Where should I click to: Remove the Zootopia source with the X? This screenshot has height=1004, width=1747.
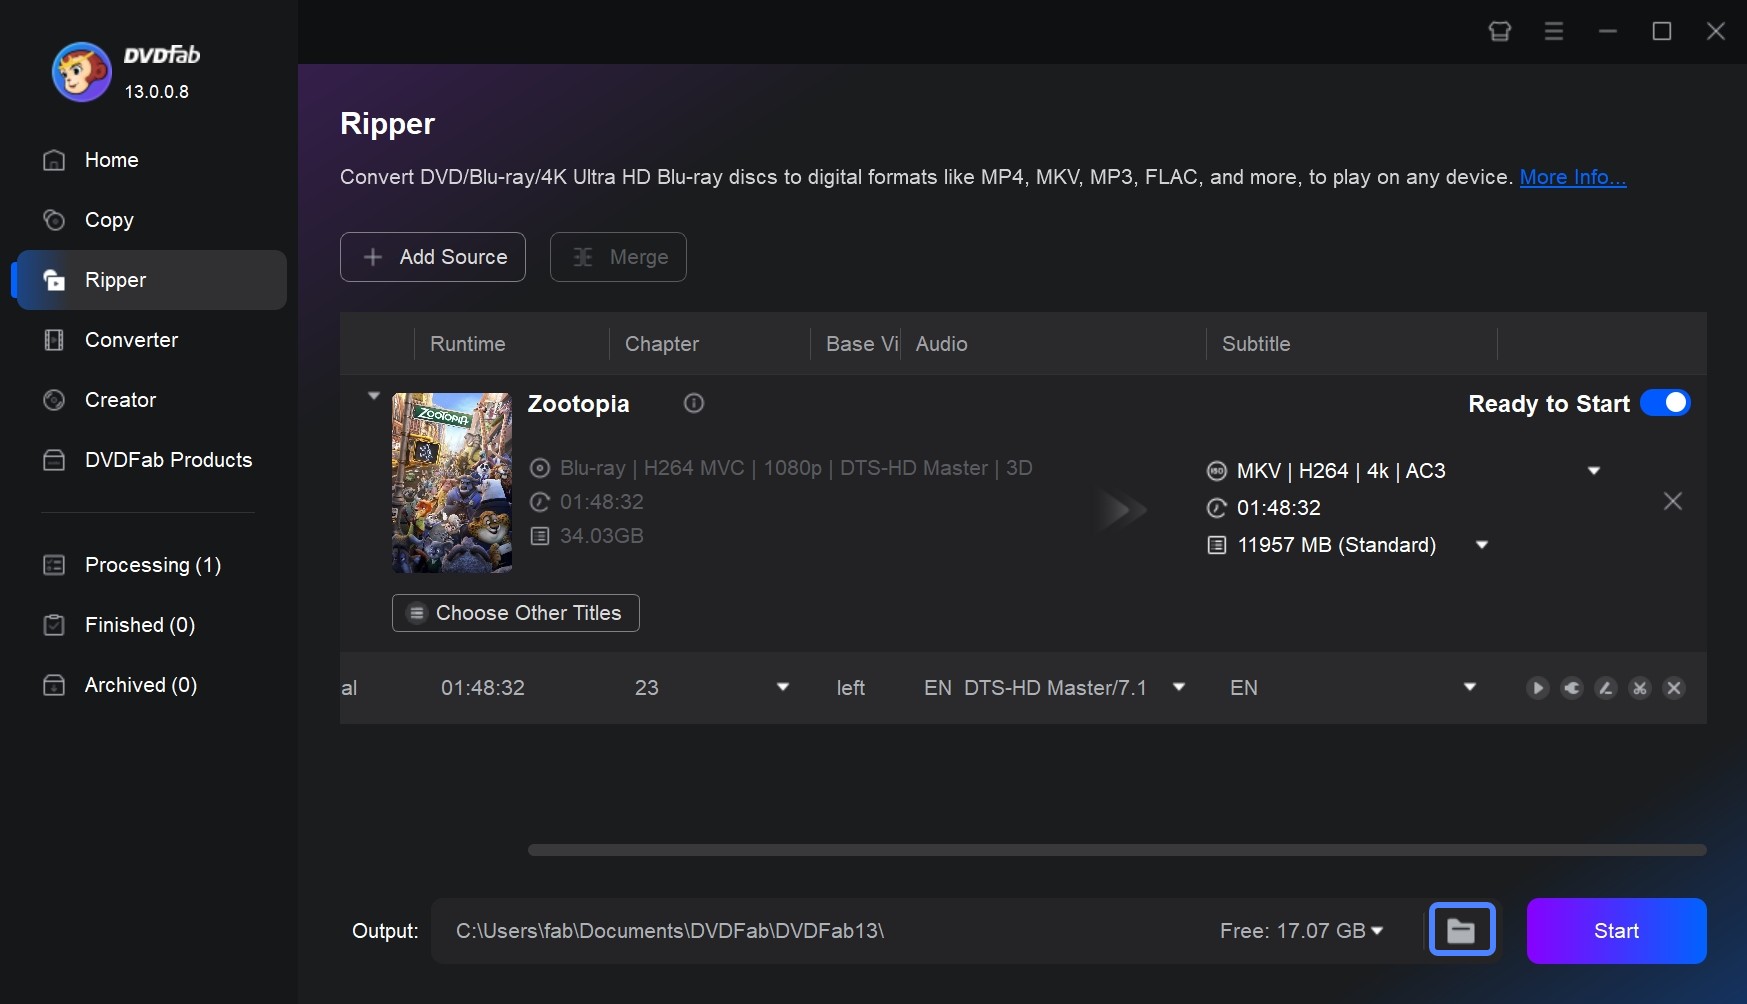point(1672,501)
